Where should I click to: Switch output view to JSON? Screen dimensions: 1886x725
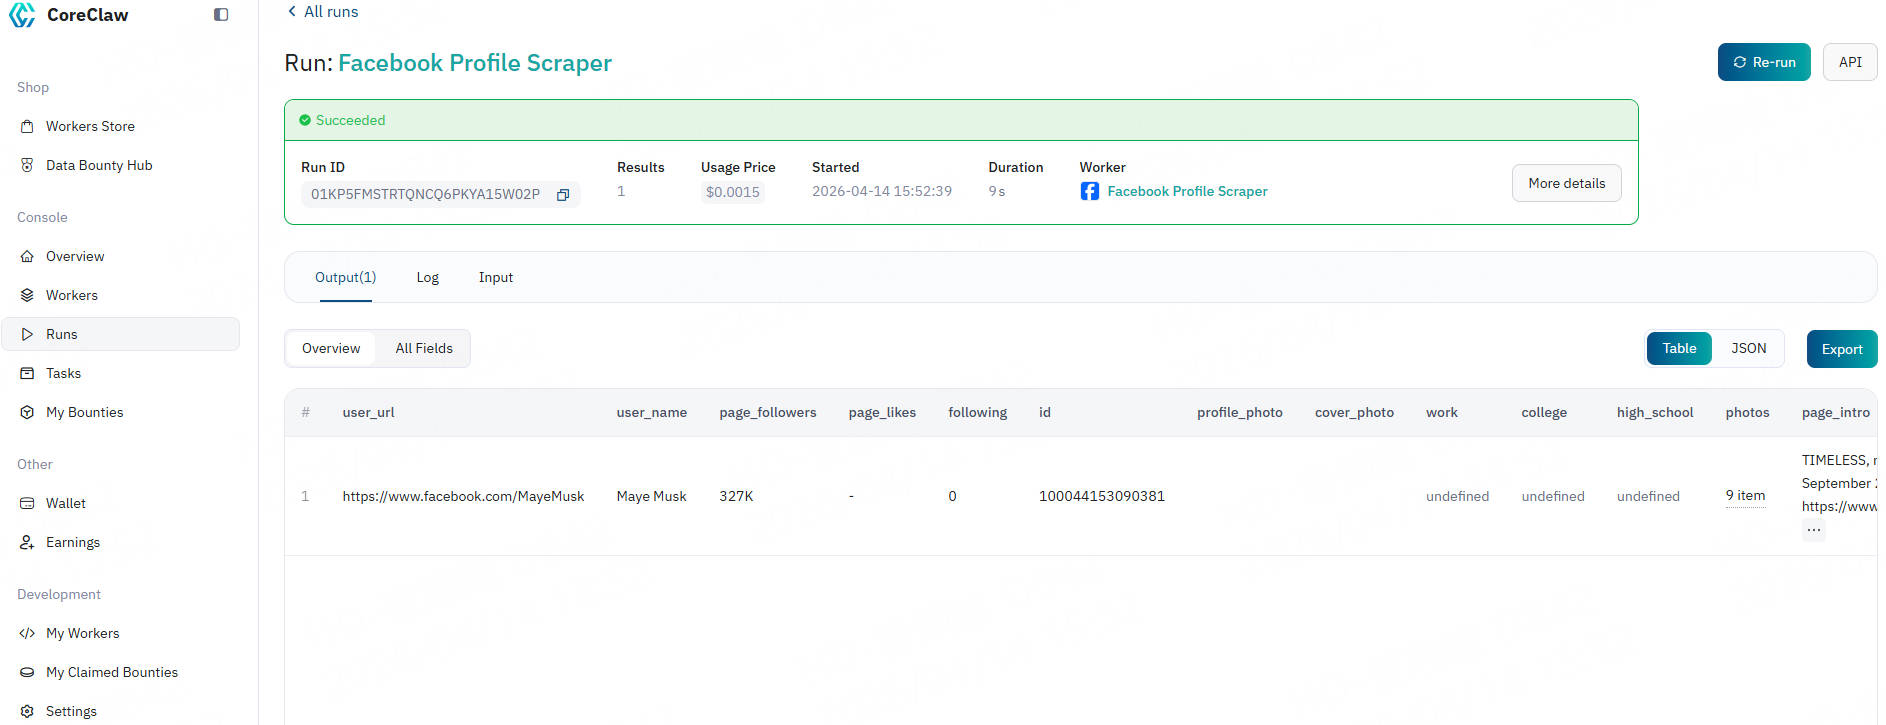1748,348
